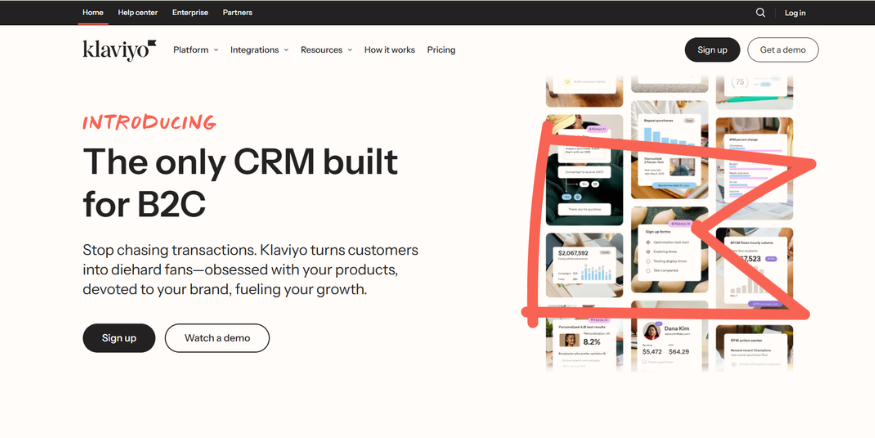The height and width of the screenshot is (438, 875).
Task: Open the How it works page
Action: pos(389,50)
